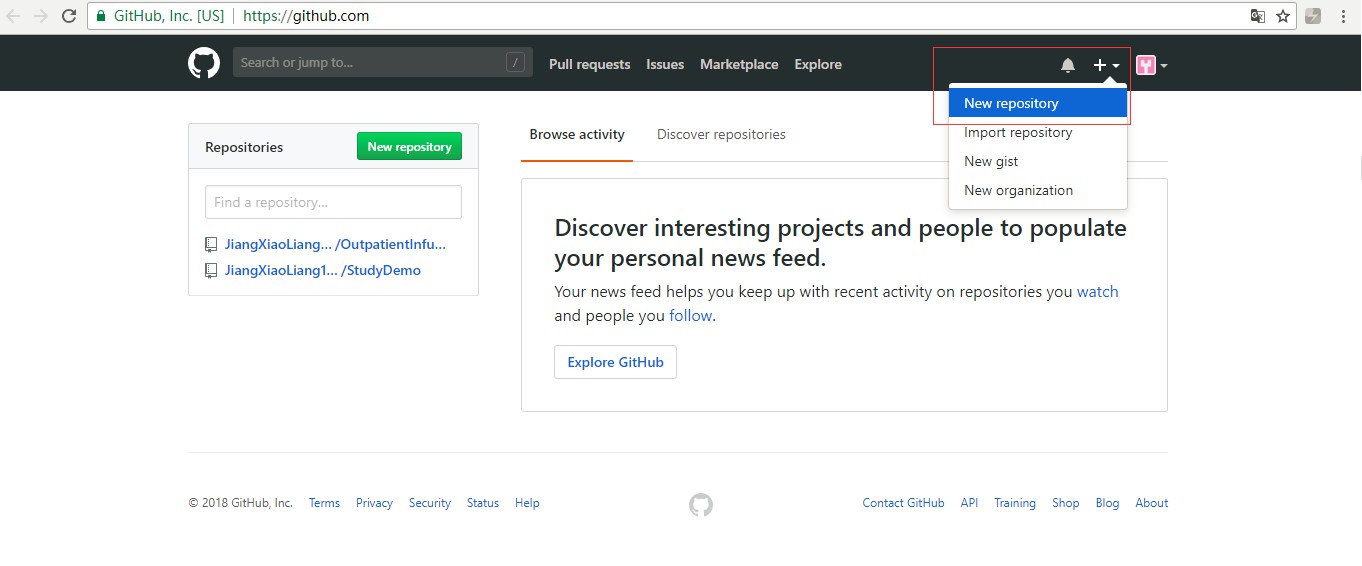Choose Import repository menu item
This screenshot has height=566, width=1362.
(x=1038, y=132)
